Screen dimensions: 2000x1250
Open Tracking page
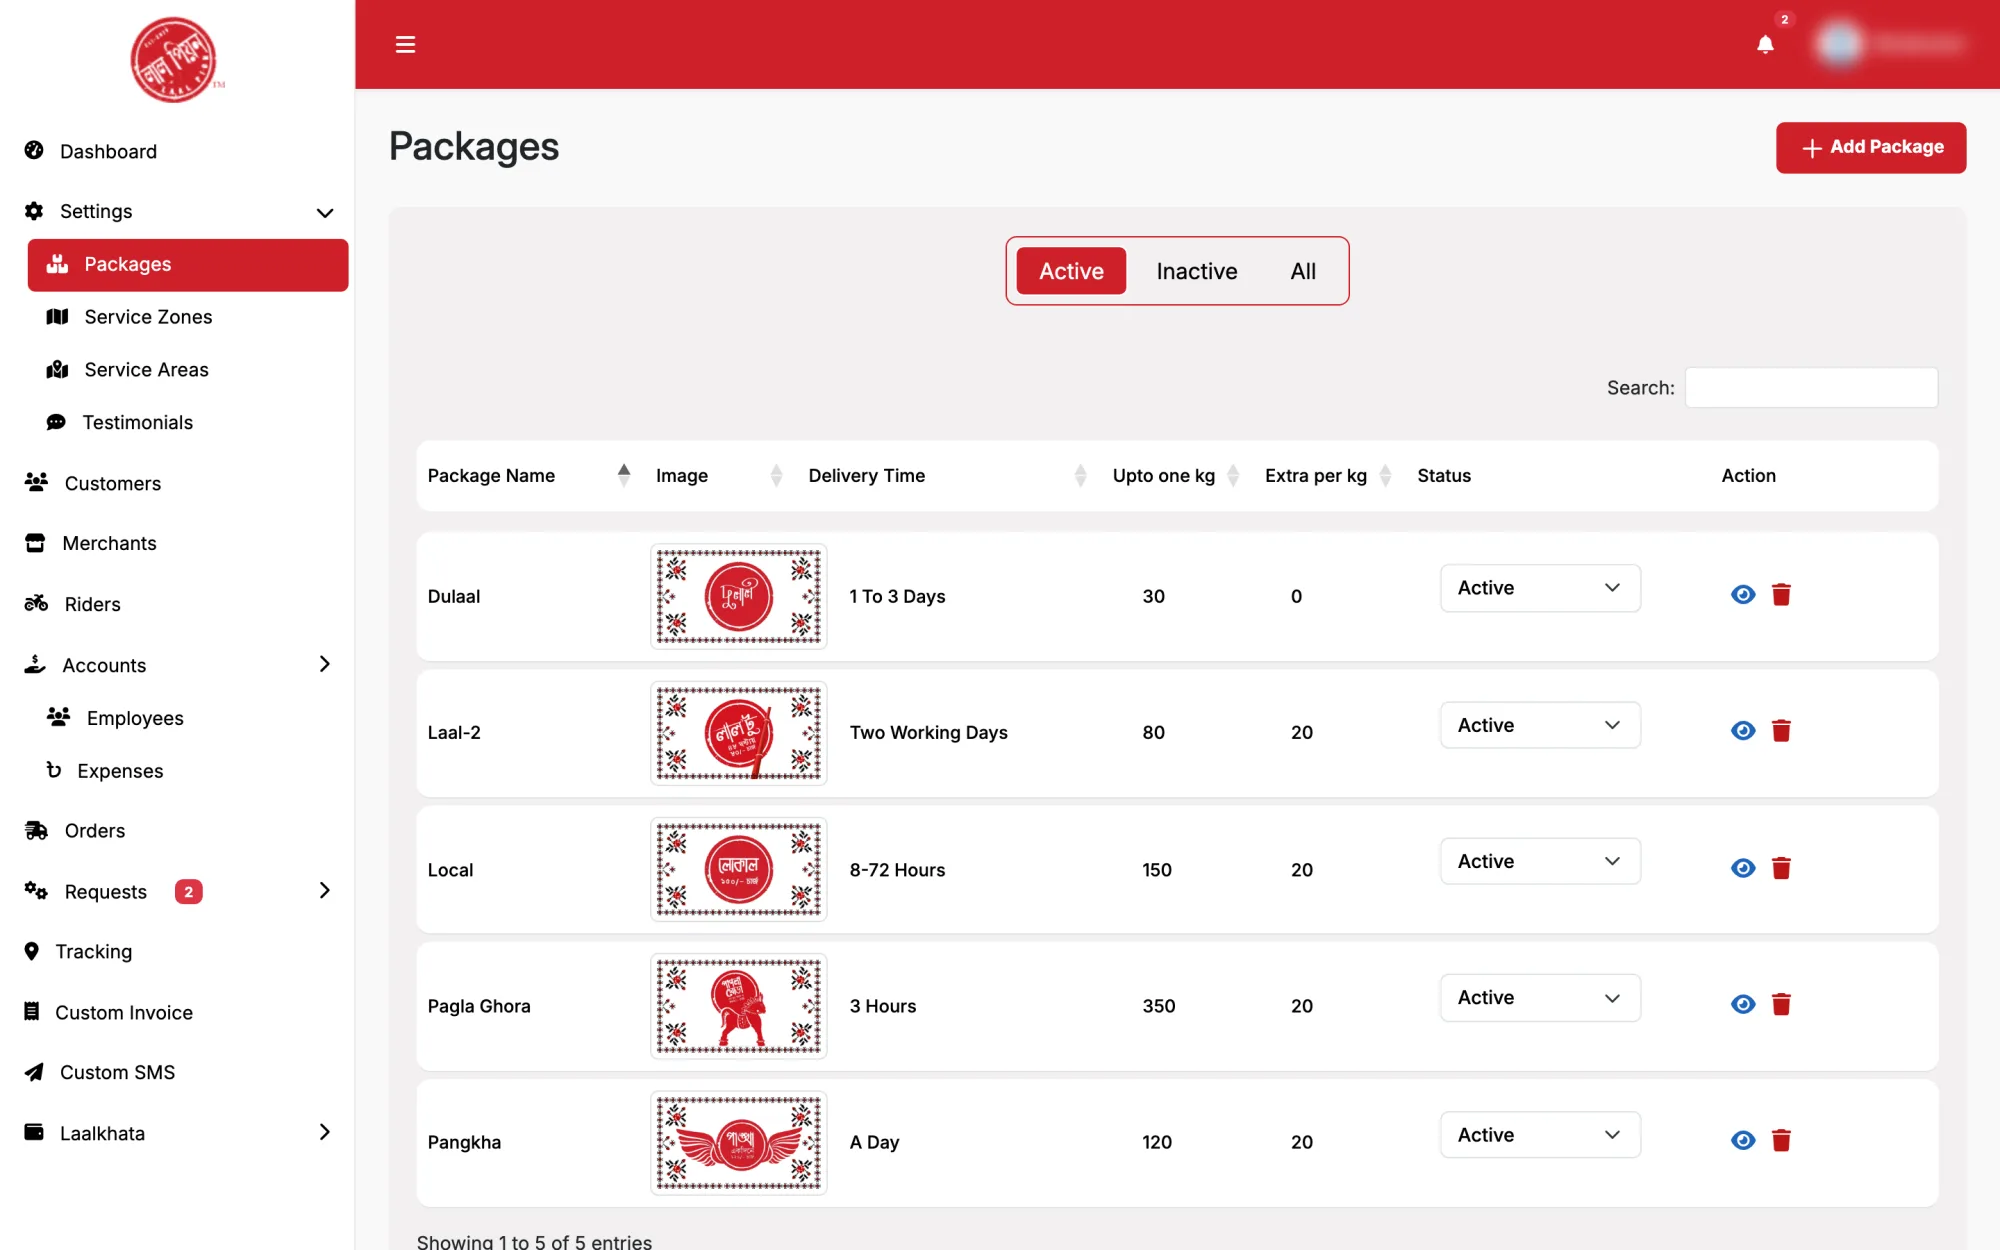[93, 952]
